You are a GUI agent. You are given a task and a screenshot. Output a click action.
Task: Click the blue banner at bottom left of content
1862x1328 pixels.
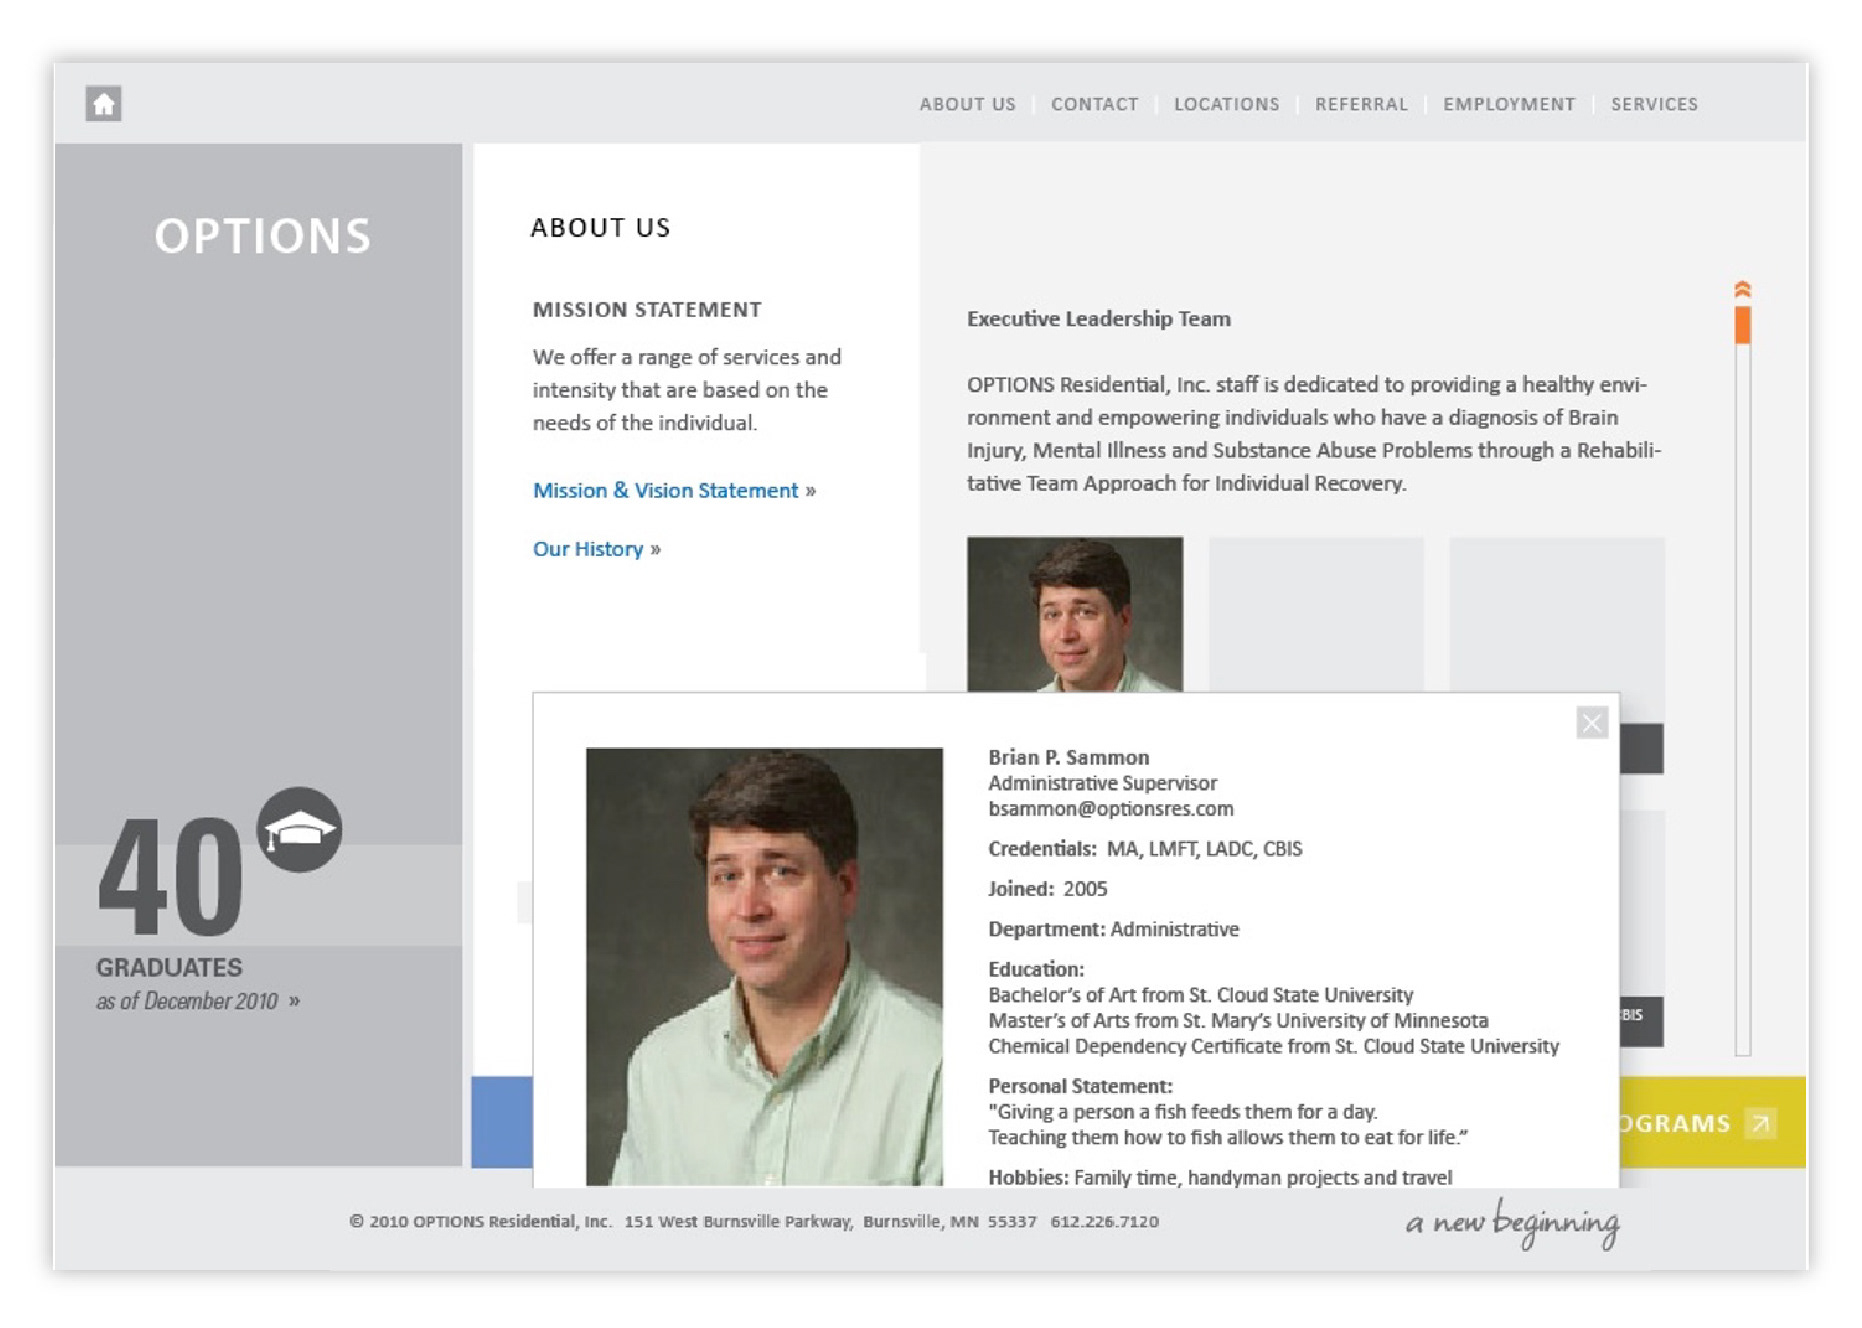502,1122
